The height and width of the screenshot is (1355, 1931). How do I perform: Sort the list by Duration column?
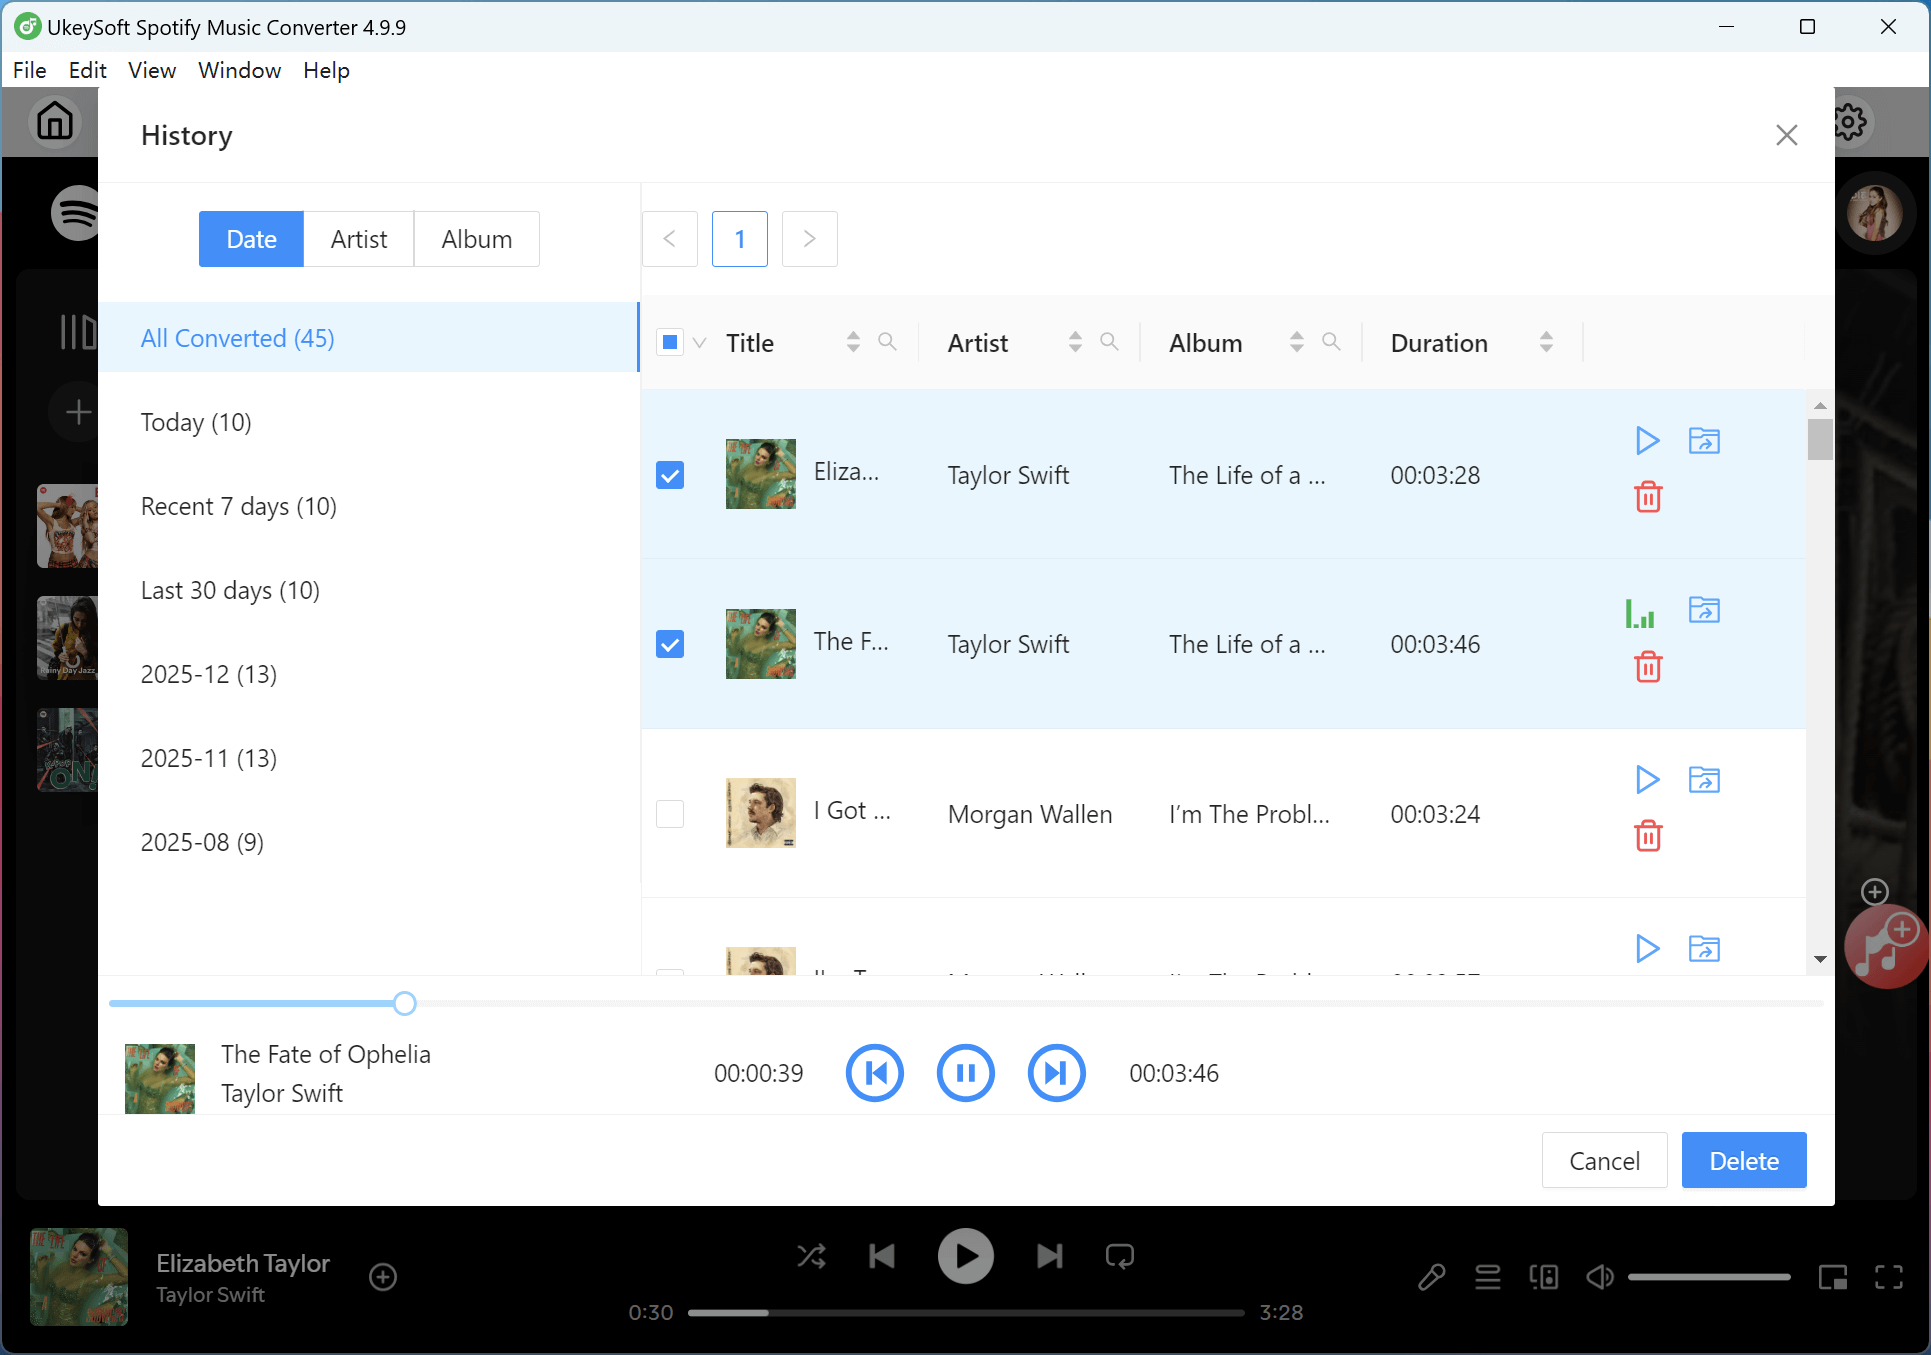tap(1546, 342)
